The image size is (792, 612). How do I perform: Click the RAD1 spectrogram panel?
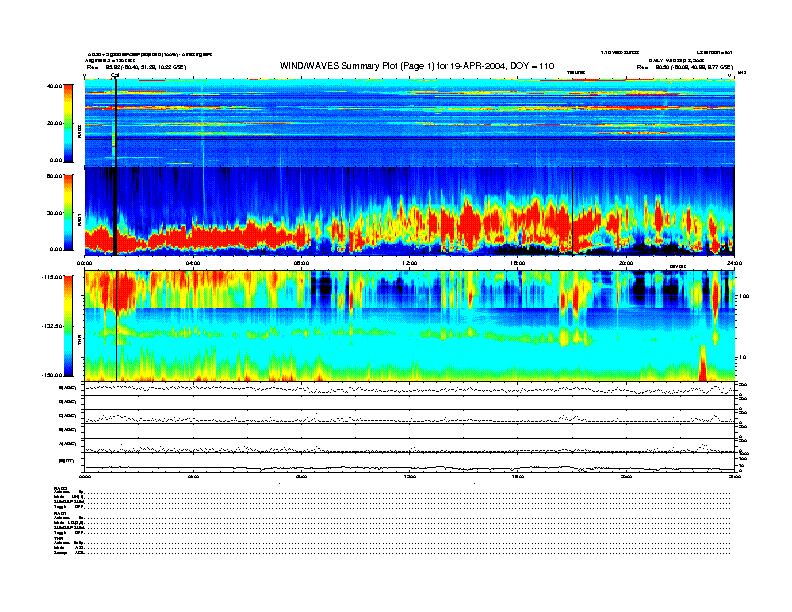pos(410,210)
